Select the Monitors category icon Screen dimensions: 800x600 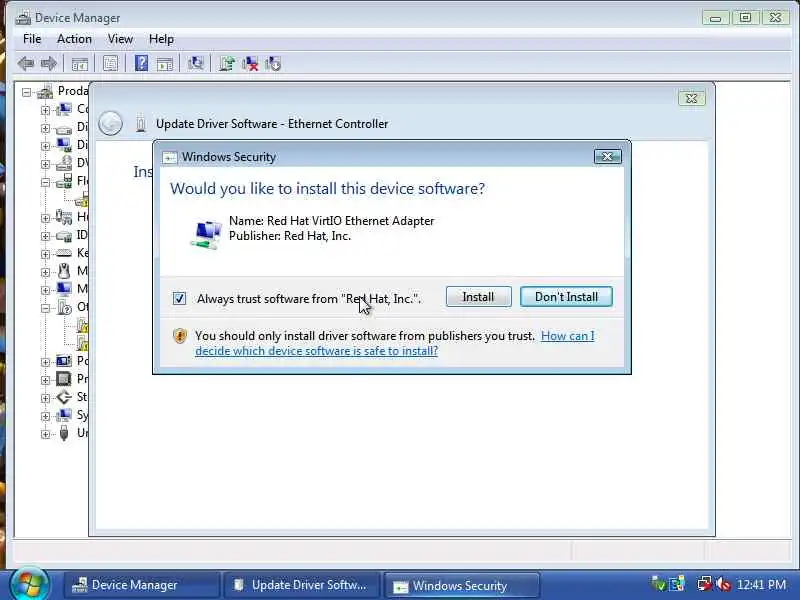click(64, 289)
